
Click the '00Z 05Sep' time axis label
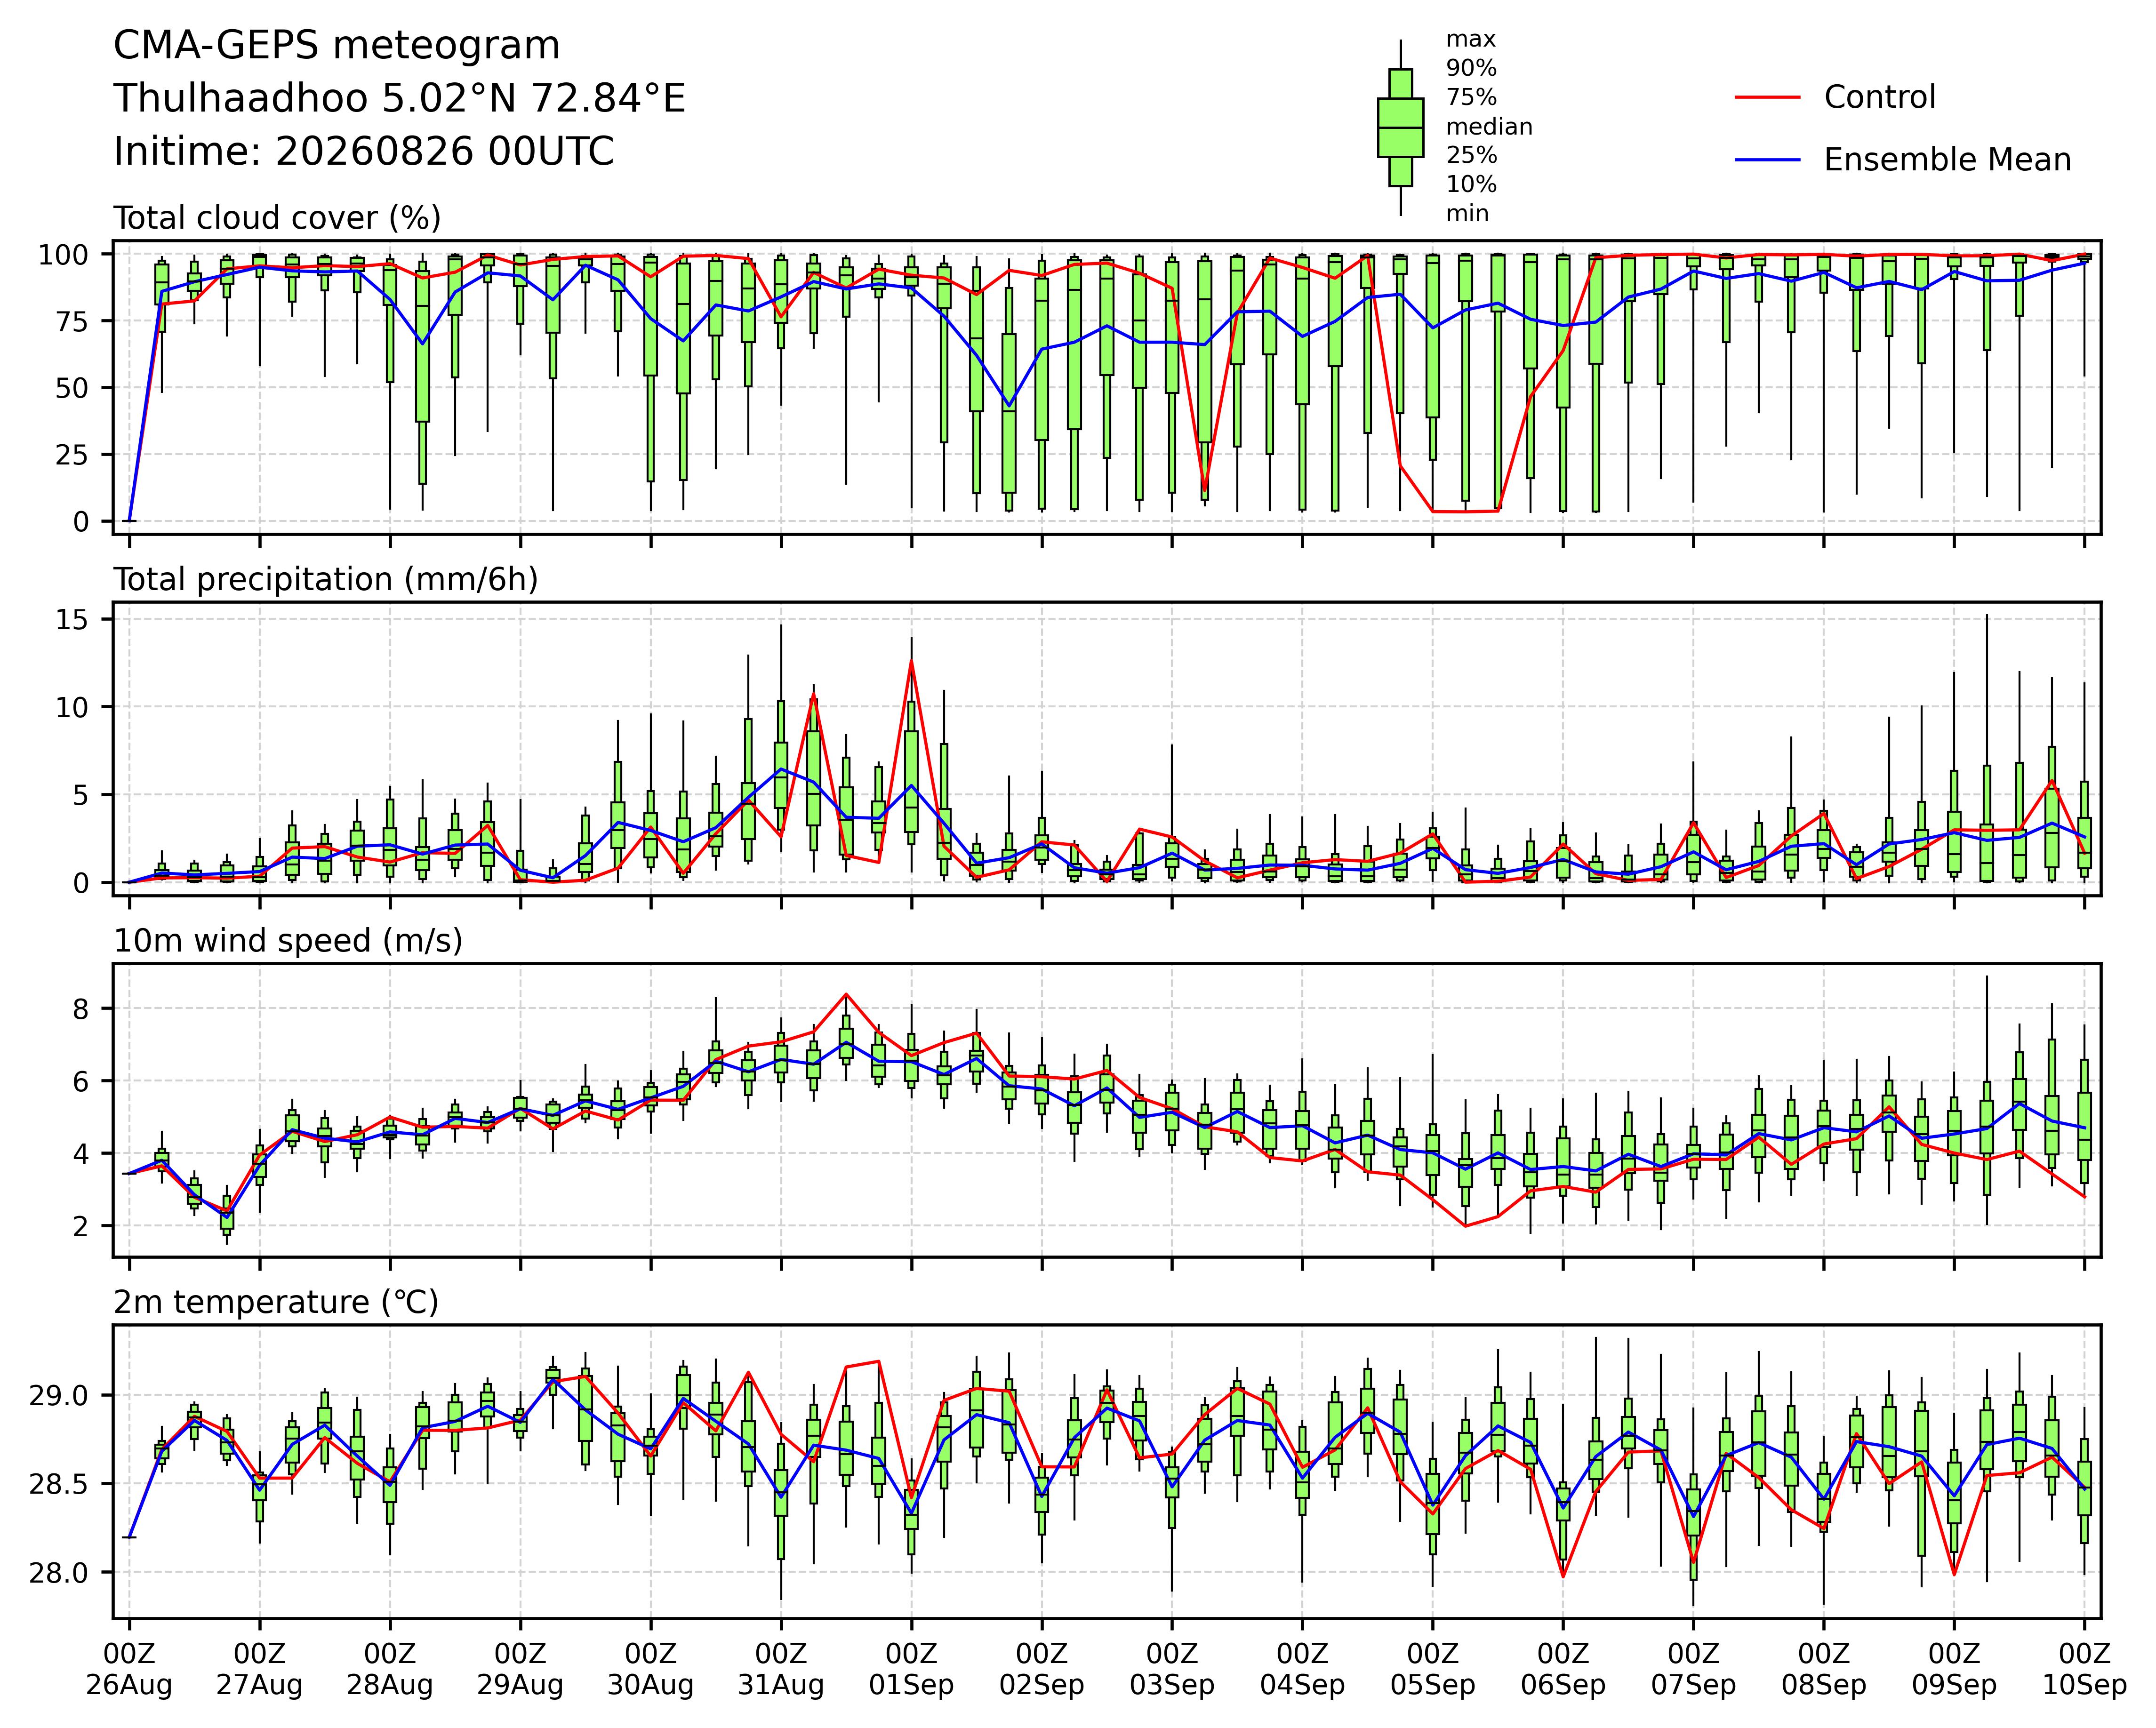(1432, 1670)
